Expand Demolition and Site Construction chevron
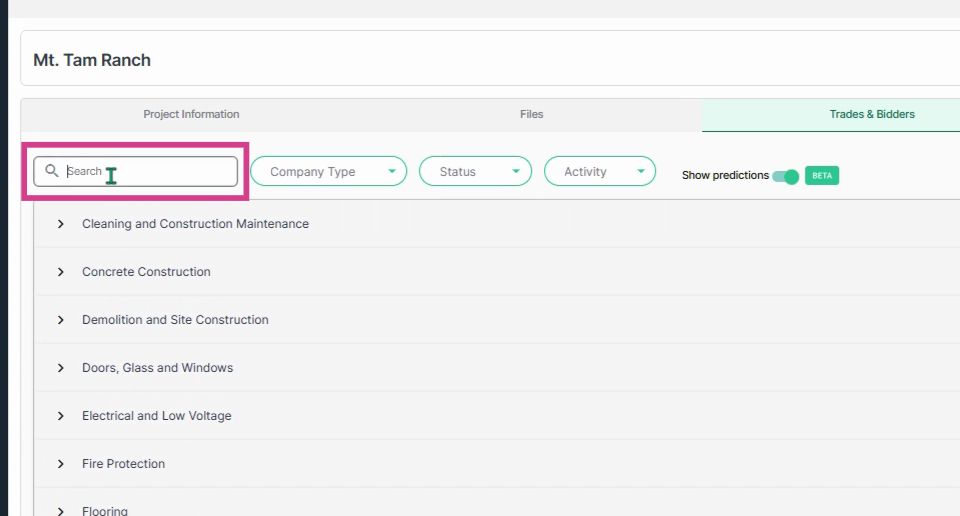This screenshot has height=516, width=960. tap(61, 320)
